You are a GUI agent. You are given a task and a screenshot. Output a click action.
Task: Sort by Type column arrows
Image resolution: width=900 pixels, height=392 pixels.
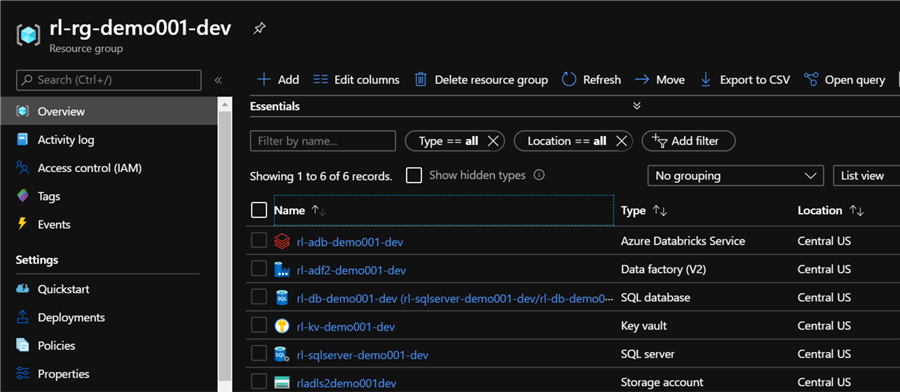660,211
